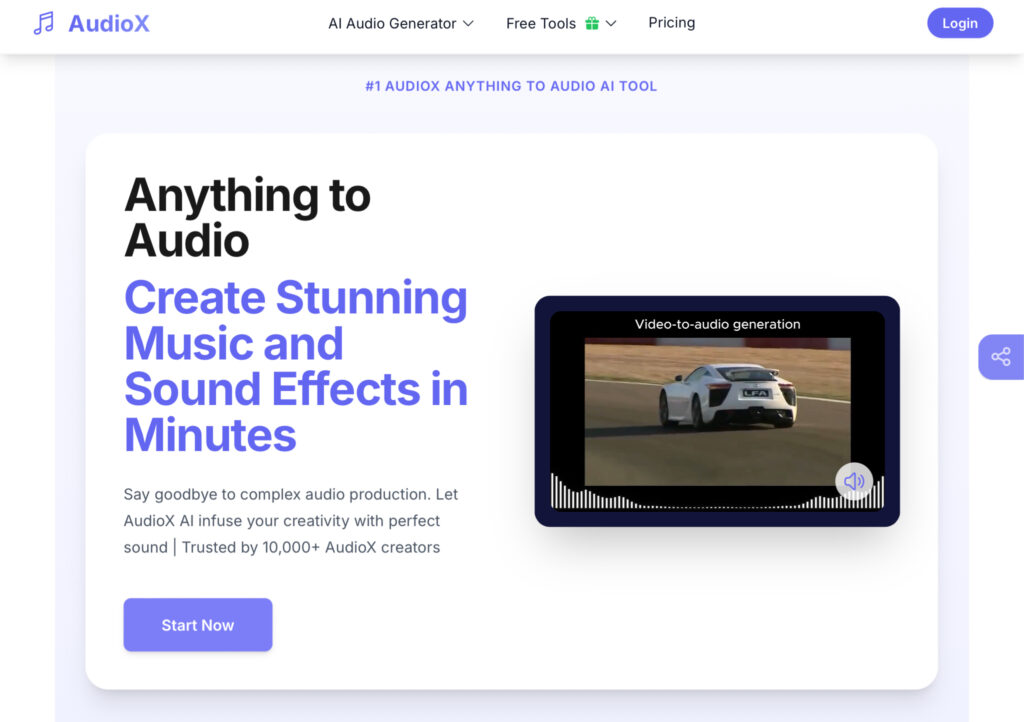Open the share panel icon on right edge
The image size is (1024, 722).
pyautogui.click(x=1000, y=356)
